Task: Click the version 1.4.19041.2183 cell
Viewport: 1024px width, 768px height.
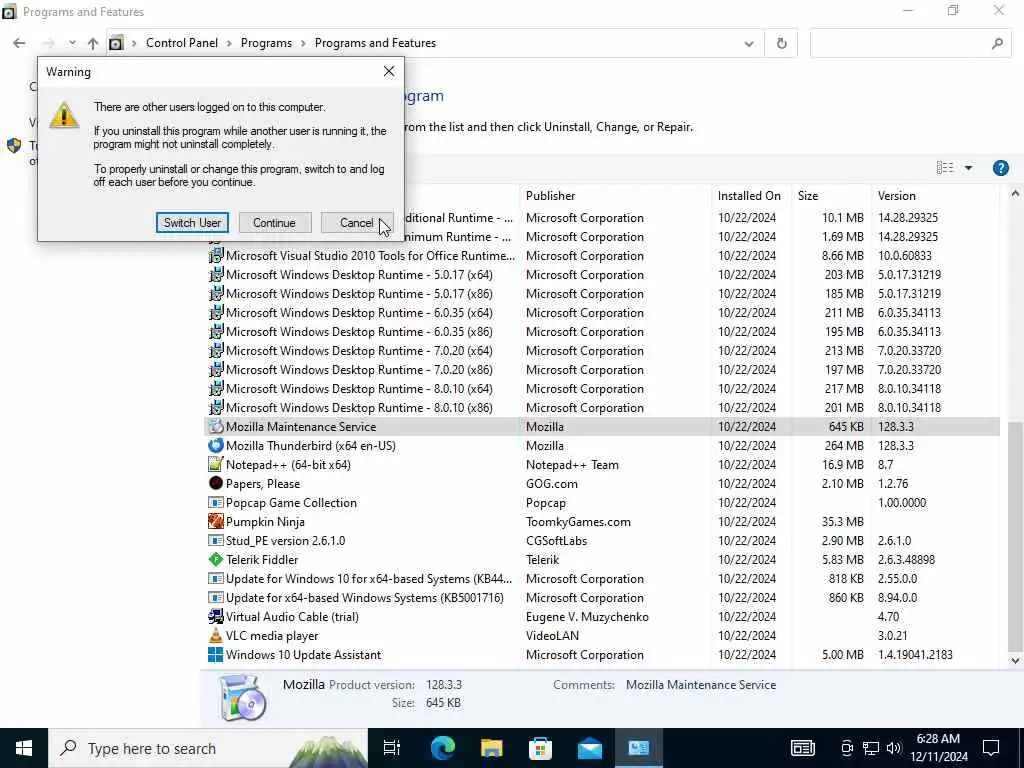Action: (x=915, y=654)
